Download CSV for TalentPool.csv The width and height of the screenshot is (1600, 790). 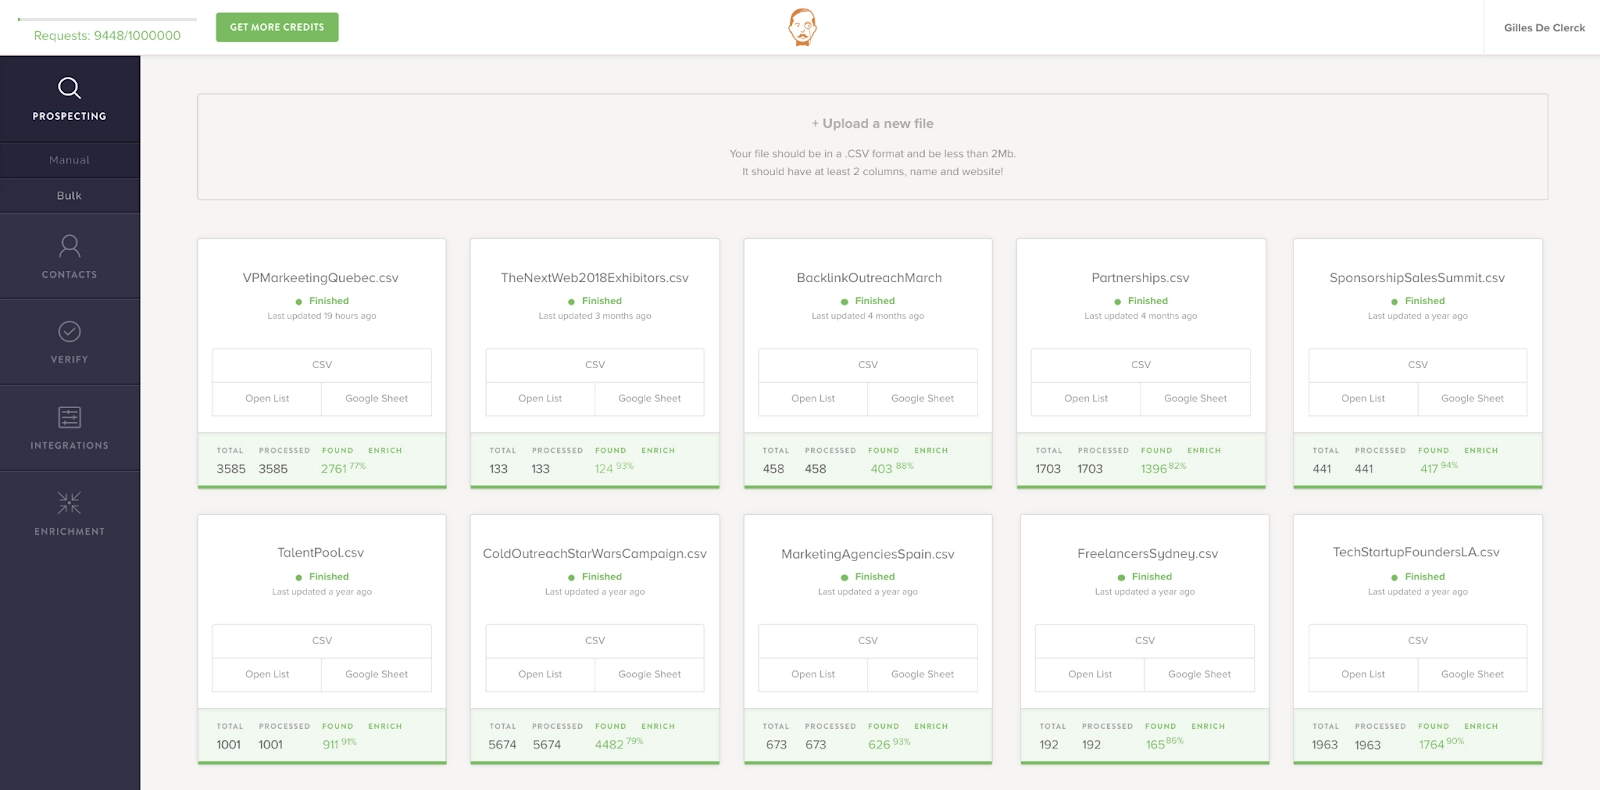tap(322, 641)
